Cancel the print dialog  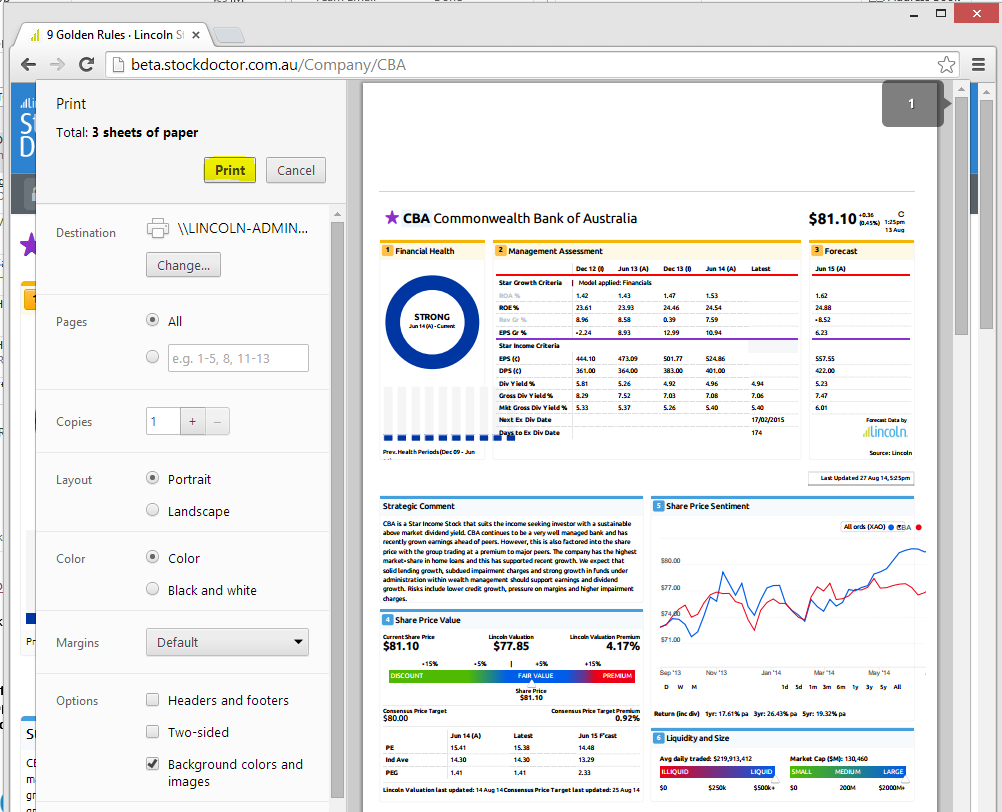point(296,170)
